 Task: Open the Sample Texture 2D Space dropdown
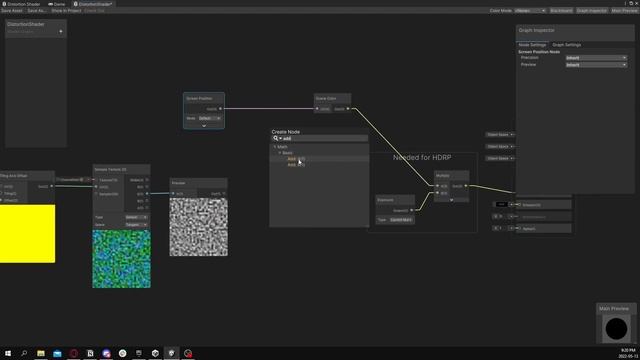coord(136,225)
